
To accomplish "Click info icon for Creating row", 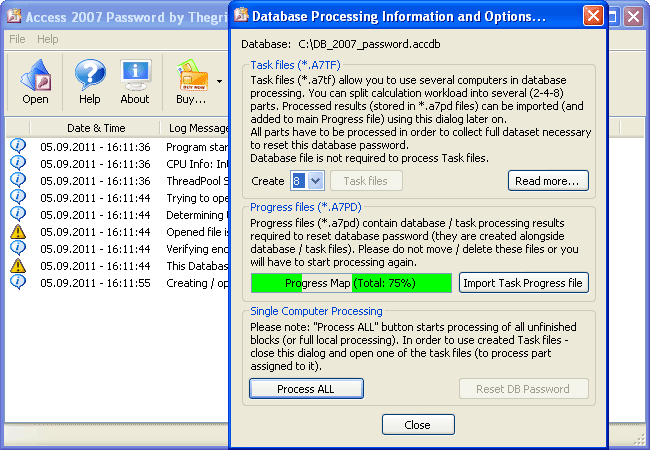I will [18, 282].
